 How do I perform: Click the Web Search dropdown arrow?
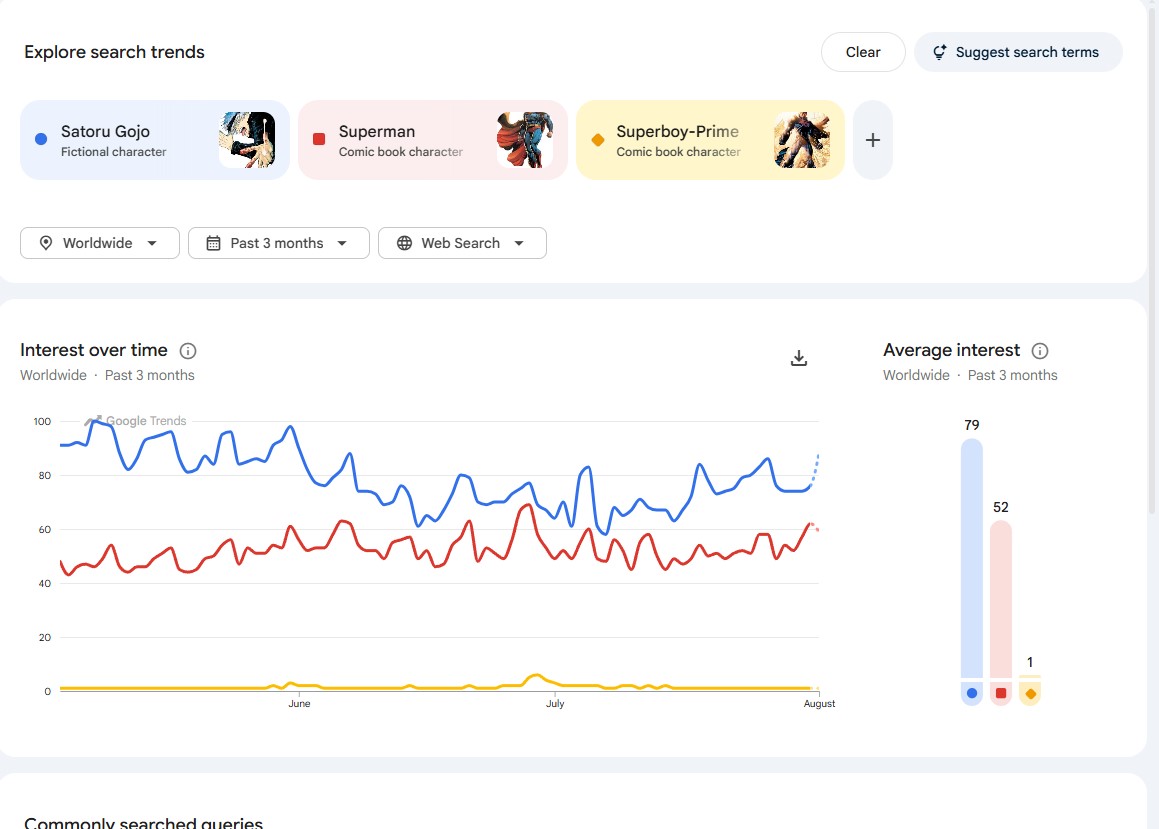[519, 243]
